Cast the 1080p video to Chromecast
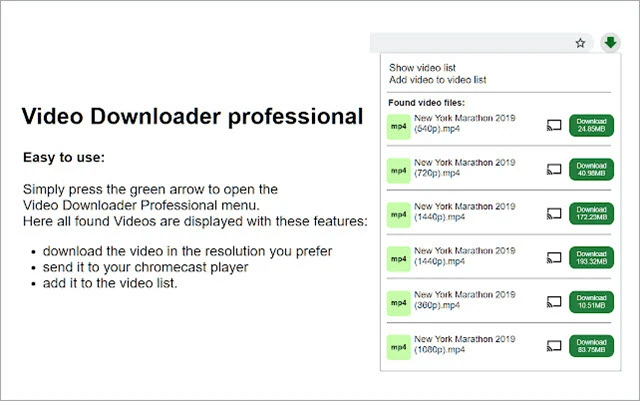The image size is (640, 401). (x=553, y=346)
